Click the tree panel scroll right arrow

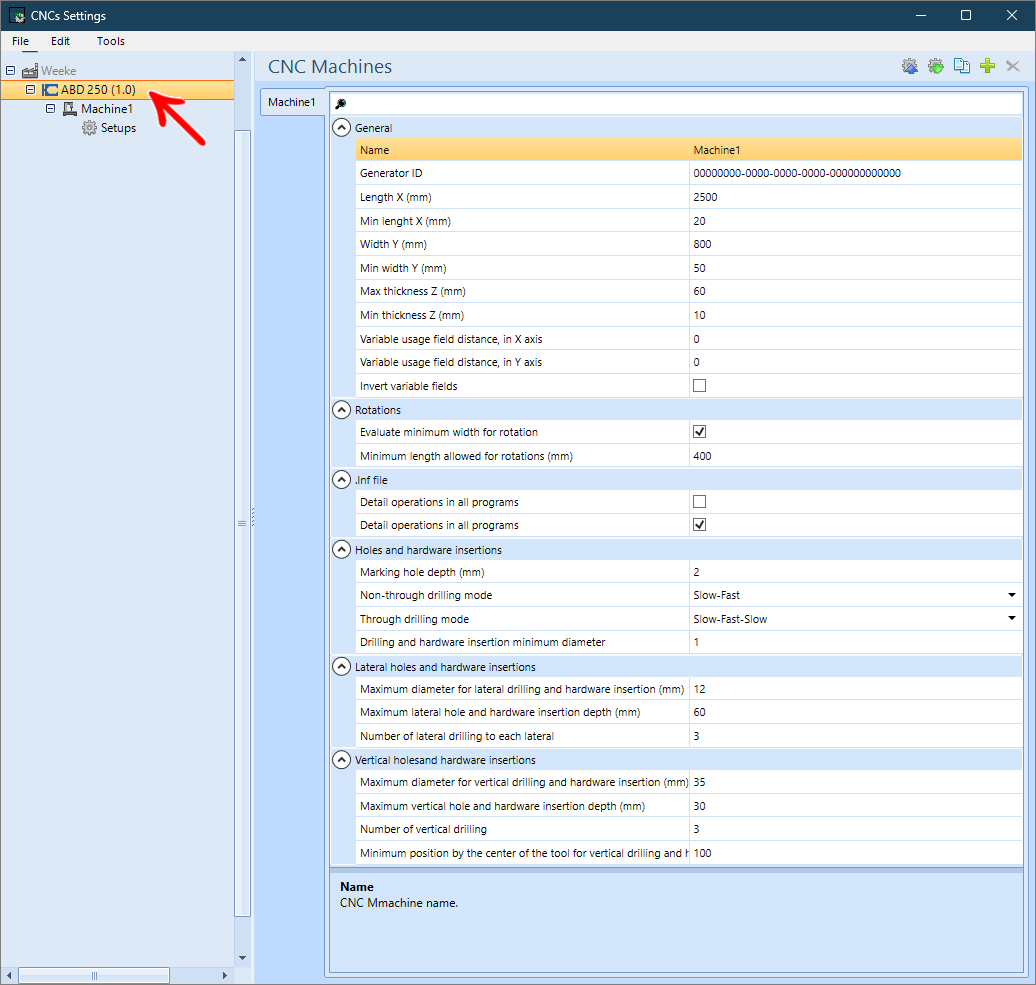(x=225, y=975)
